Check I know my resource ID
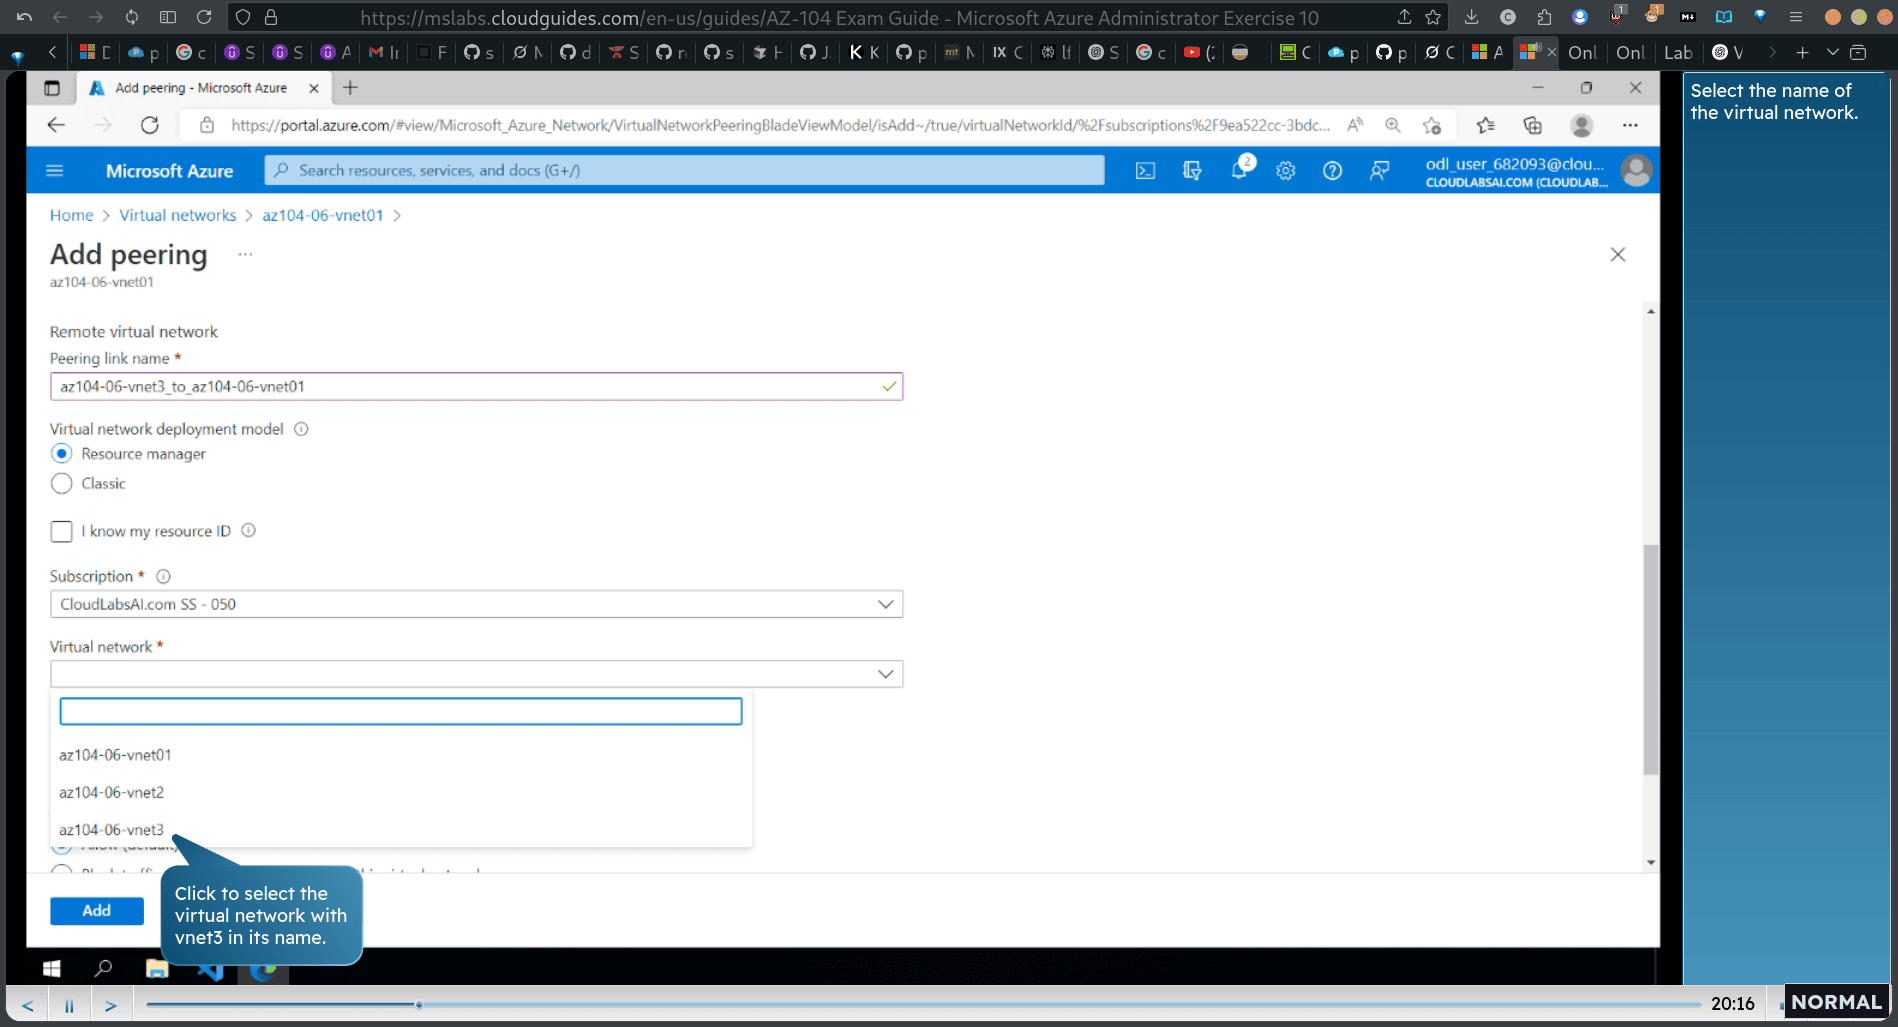Image resolution: width=1898 pixels, height=1027 pixels. (x=62, y=531)
